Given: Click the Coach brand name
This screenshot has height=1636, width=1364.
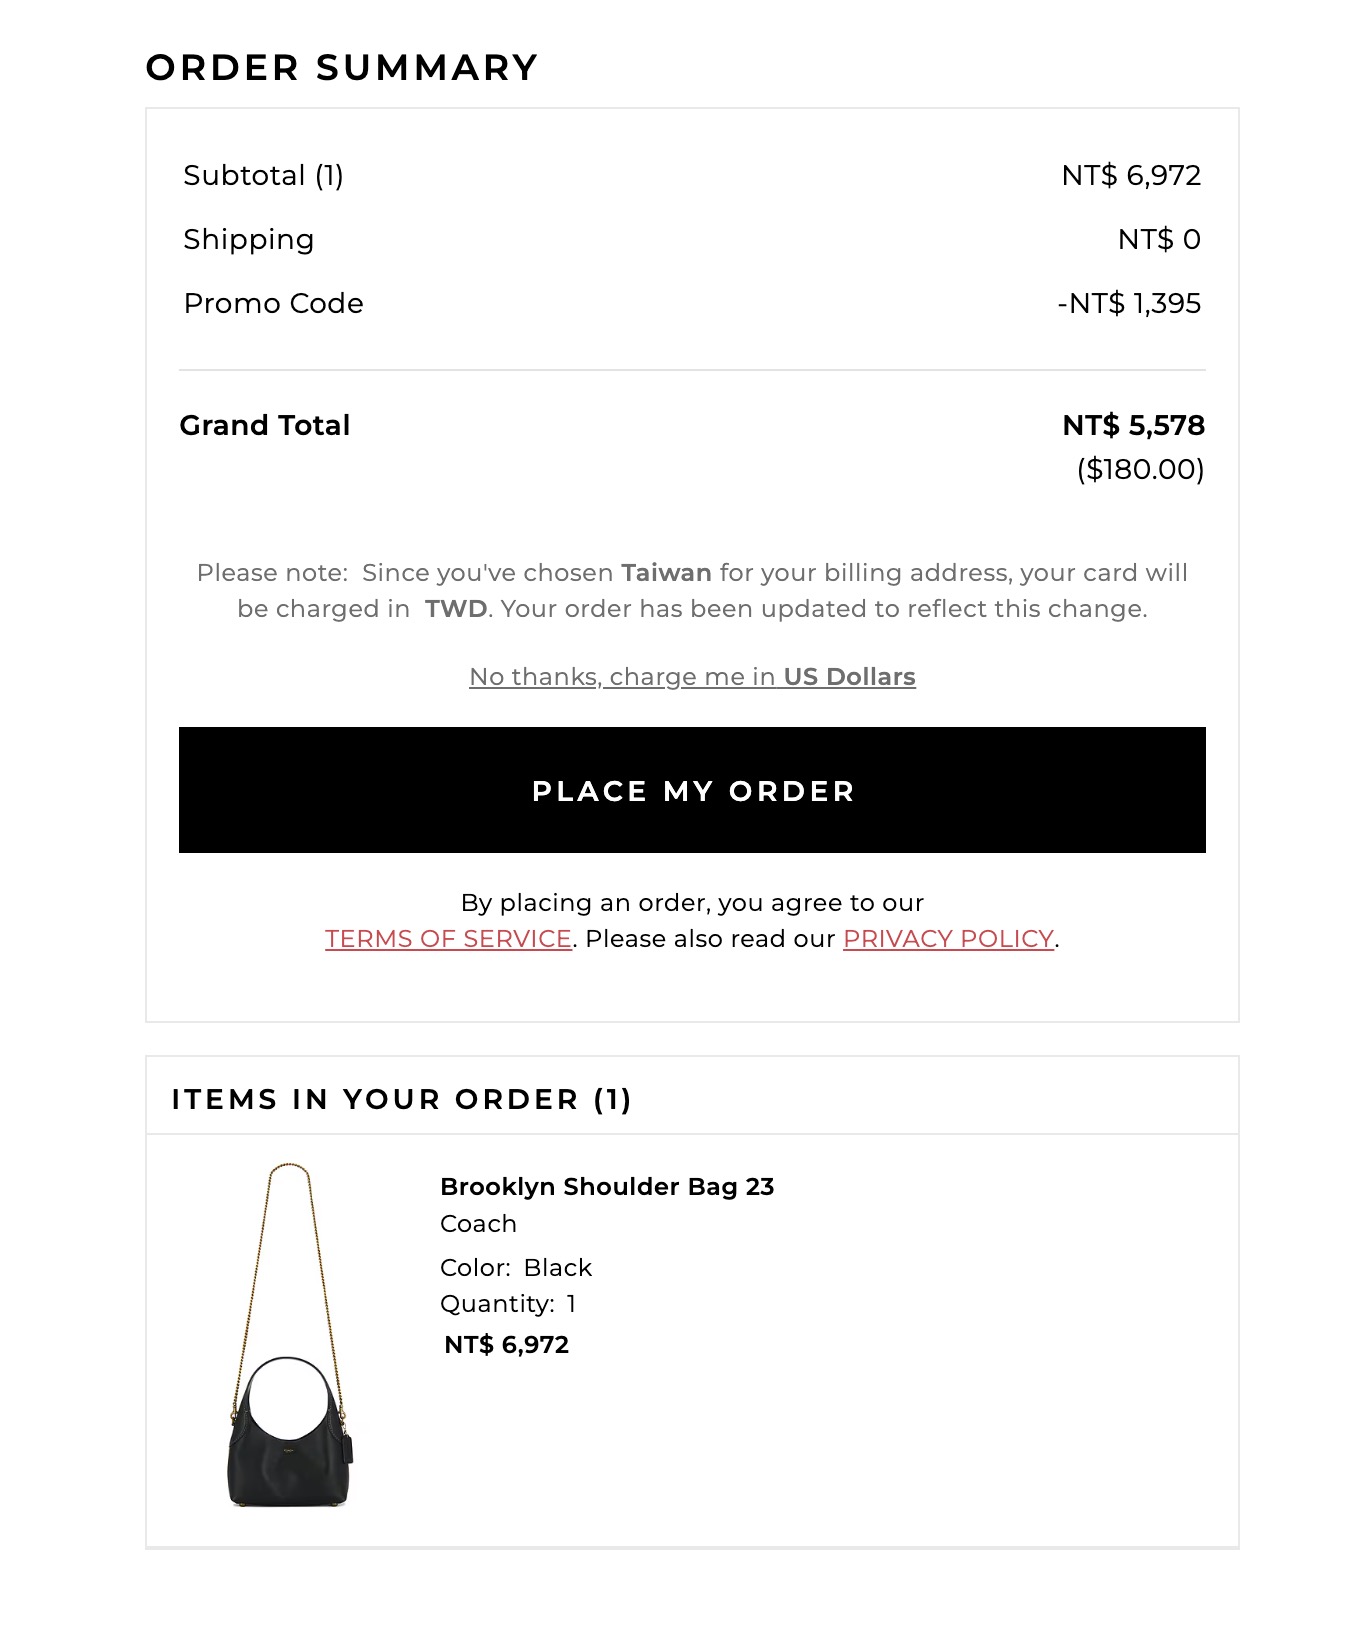Looking at the screenshot, I should click(x=478, y=1224).
